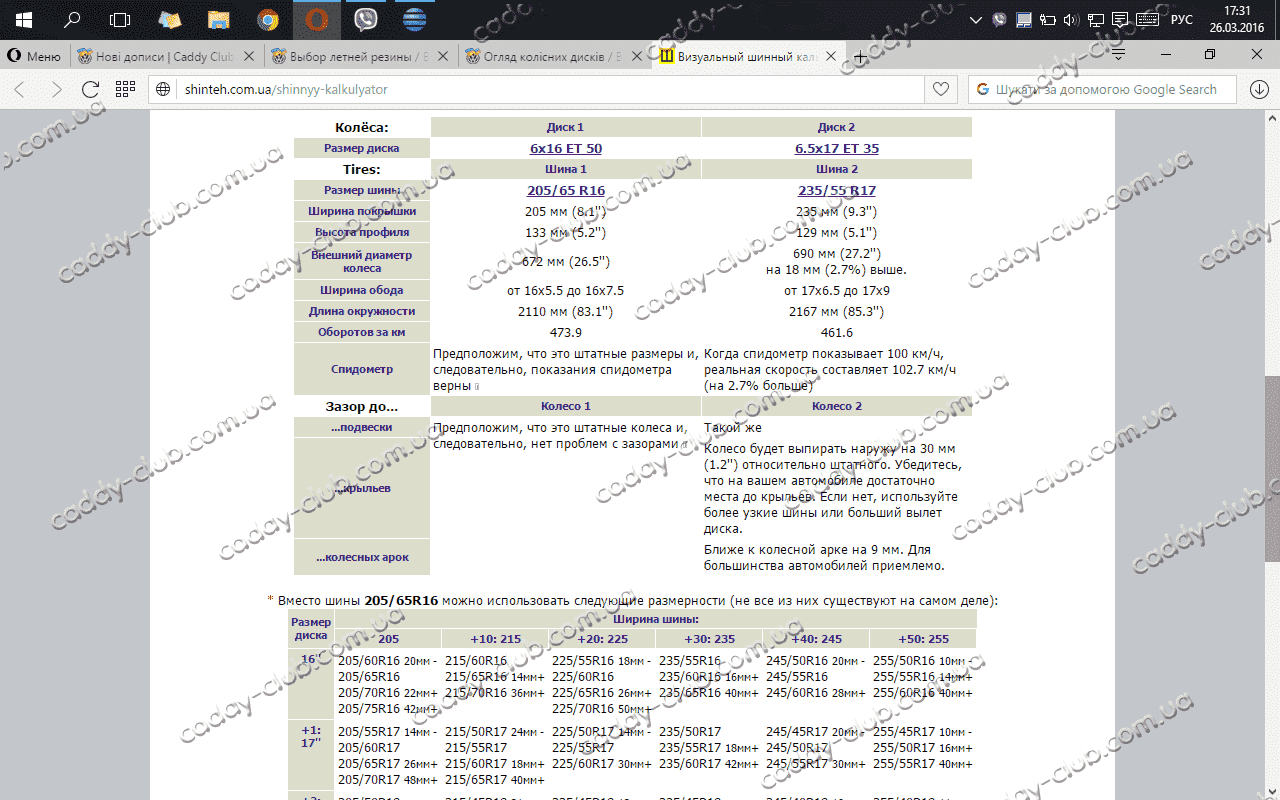Click the 6.5x17 ET 35 disk size link
This screenshot has width=1280, height=800.
coord(837,148)
